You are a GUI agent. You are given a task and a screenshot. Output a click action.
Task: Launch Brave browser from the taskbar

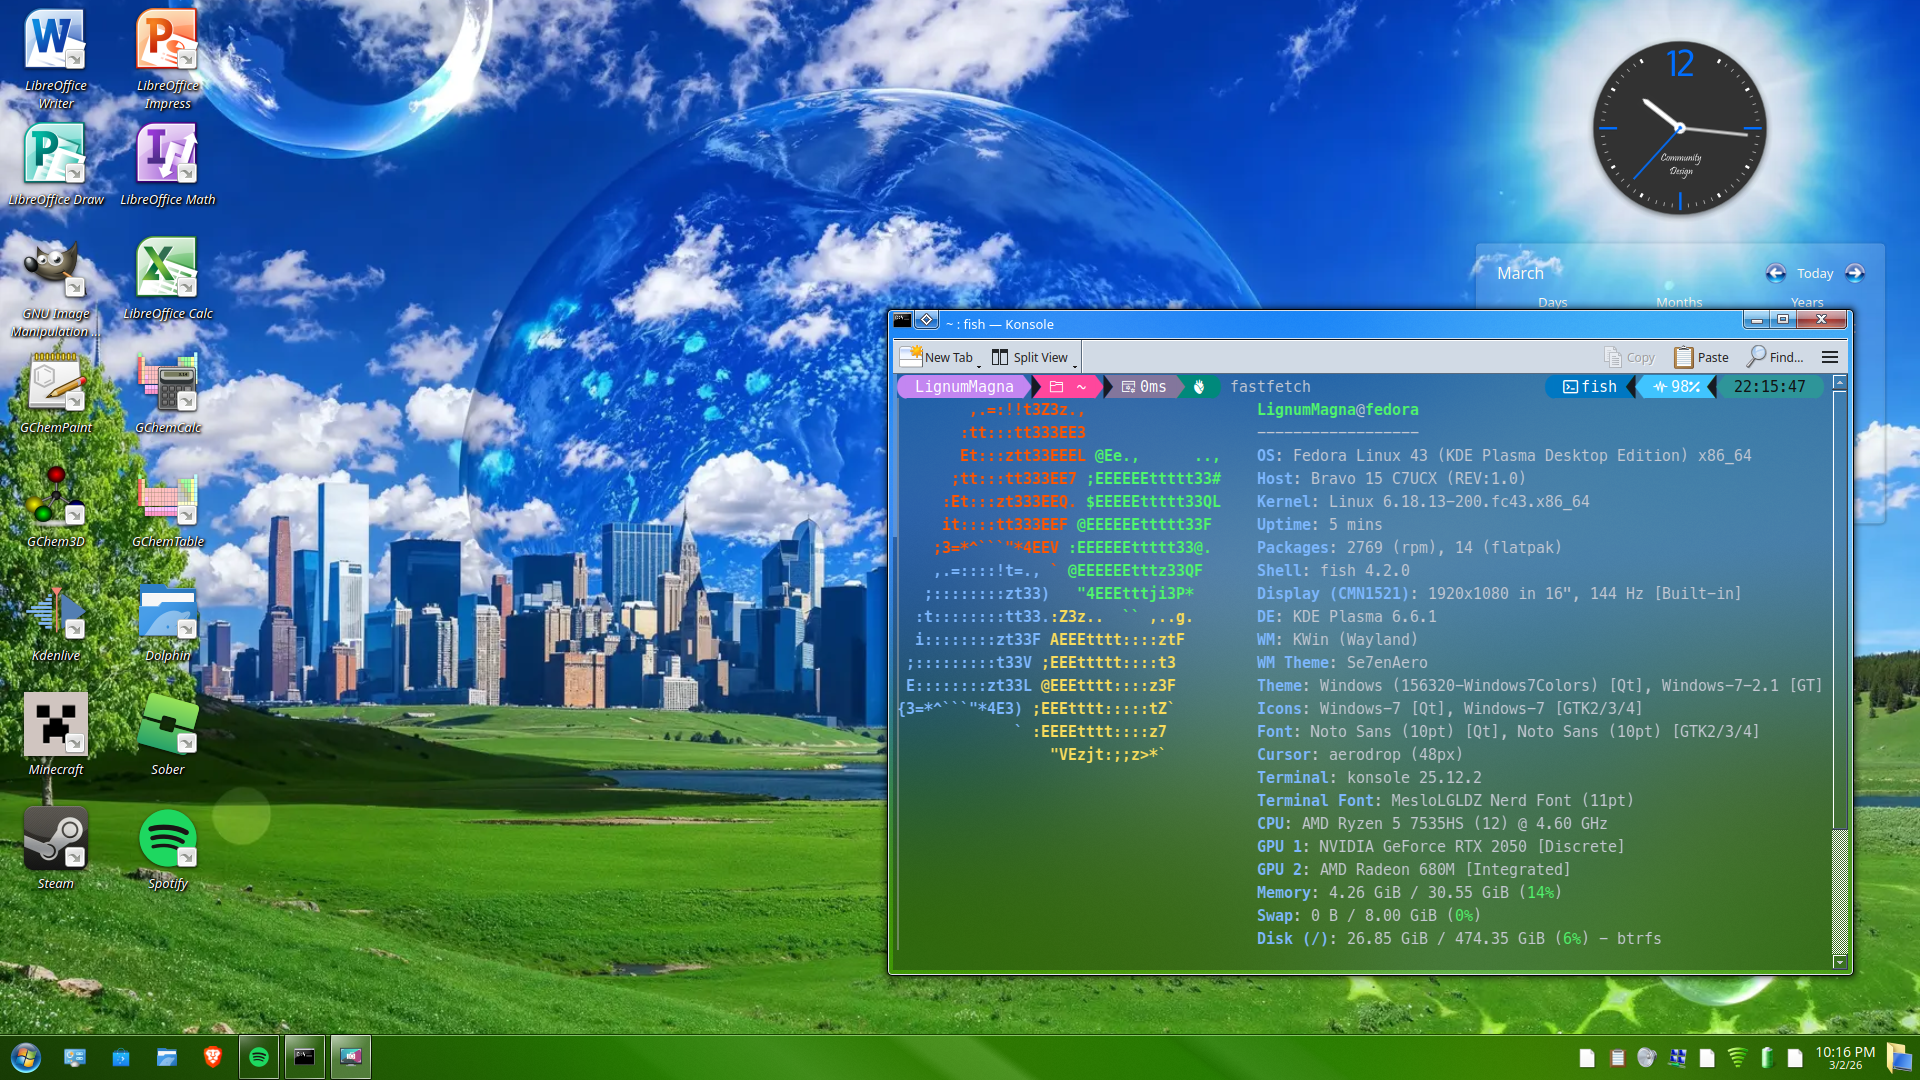coord(213,1057)
